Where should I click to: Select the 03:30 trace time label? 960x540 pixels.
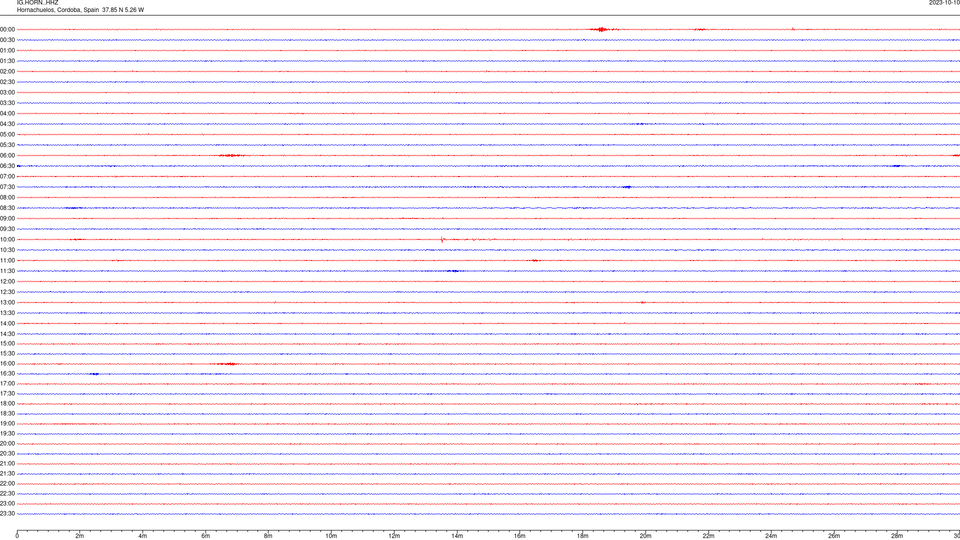(x=7, y=103)
